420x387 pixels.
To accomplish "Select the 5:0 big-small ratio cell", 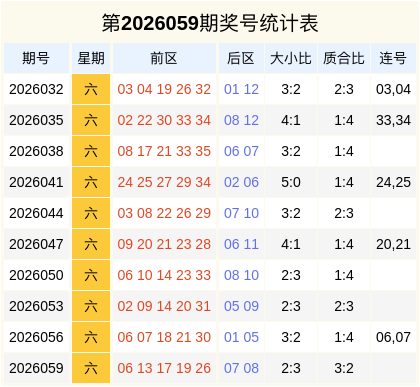I will 291,182.
